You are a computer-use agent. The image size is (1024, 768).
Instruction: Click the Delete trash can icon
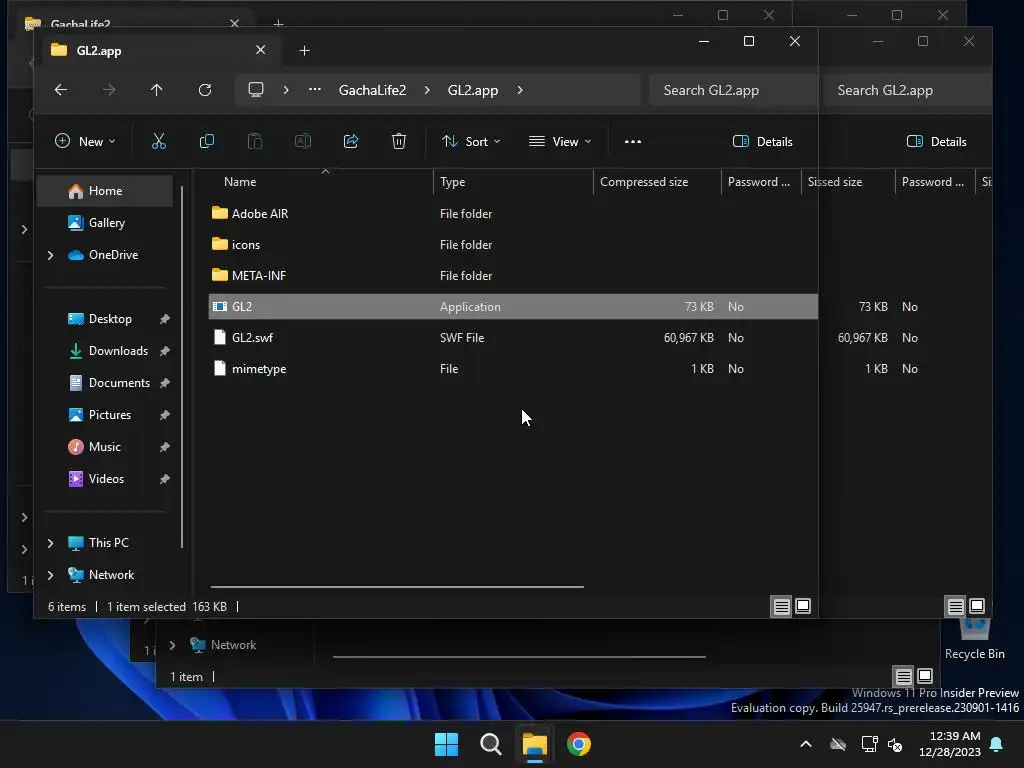(x=399, y=141)
